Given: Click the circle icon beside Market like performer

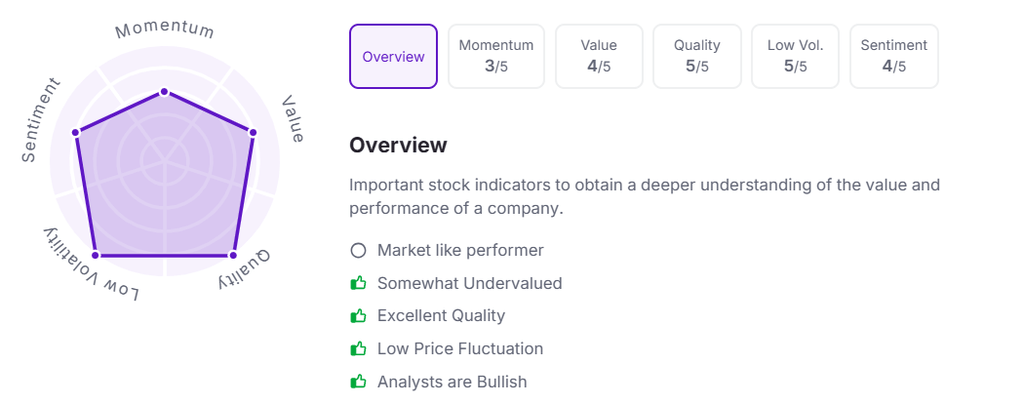Looking at the screenshot, I should click(358, 250).
